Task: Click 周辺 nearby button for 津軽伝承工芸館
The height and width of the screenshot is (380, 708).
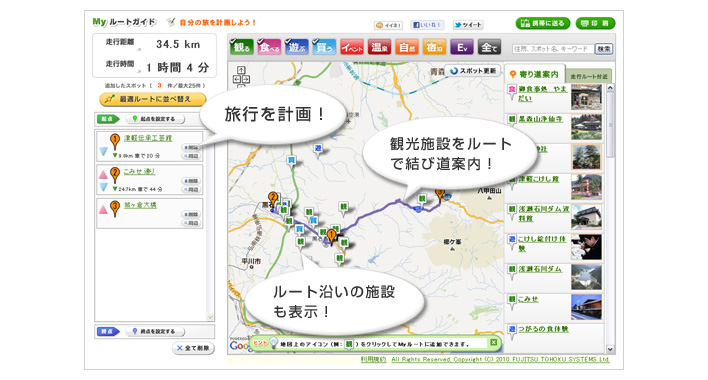Action: pos(191,156)
